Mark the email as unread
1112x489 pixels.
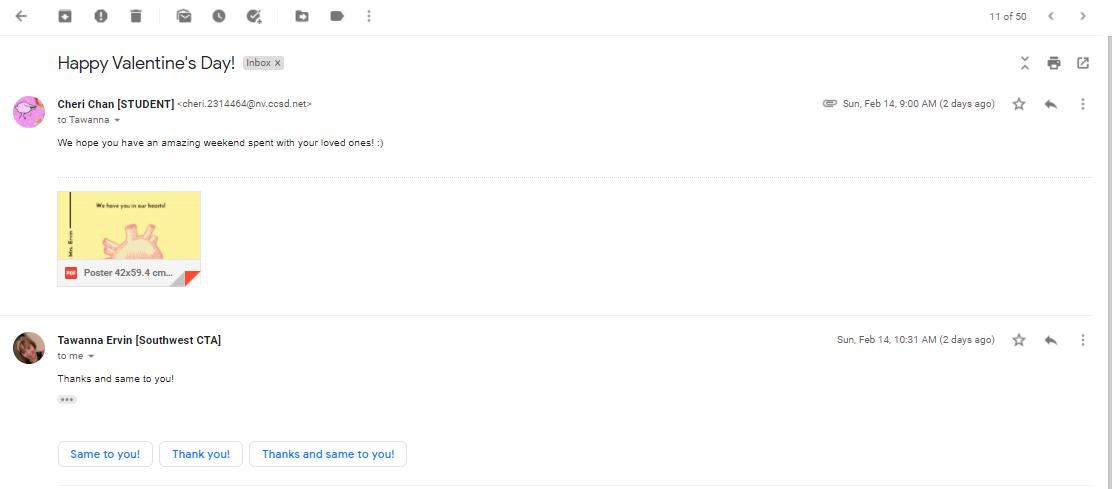click(183, 16)
